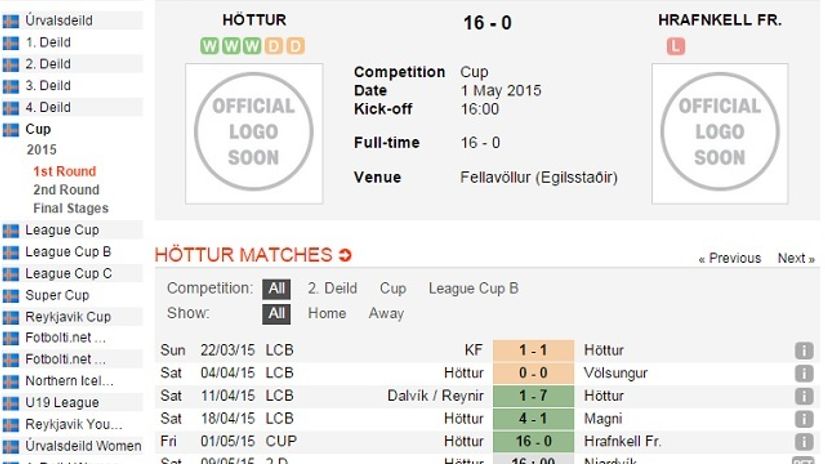Open info icon for Höttur vs Völsungur match

click(x=803, y=373)
